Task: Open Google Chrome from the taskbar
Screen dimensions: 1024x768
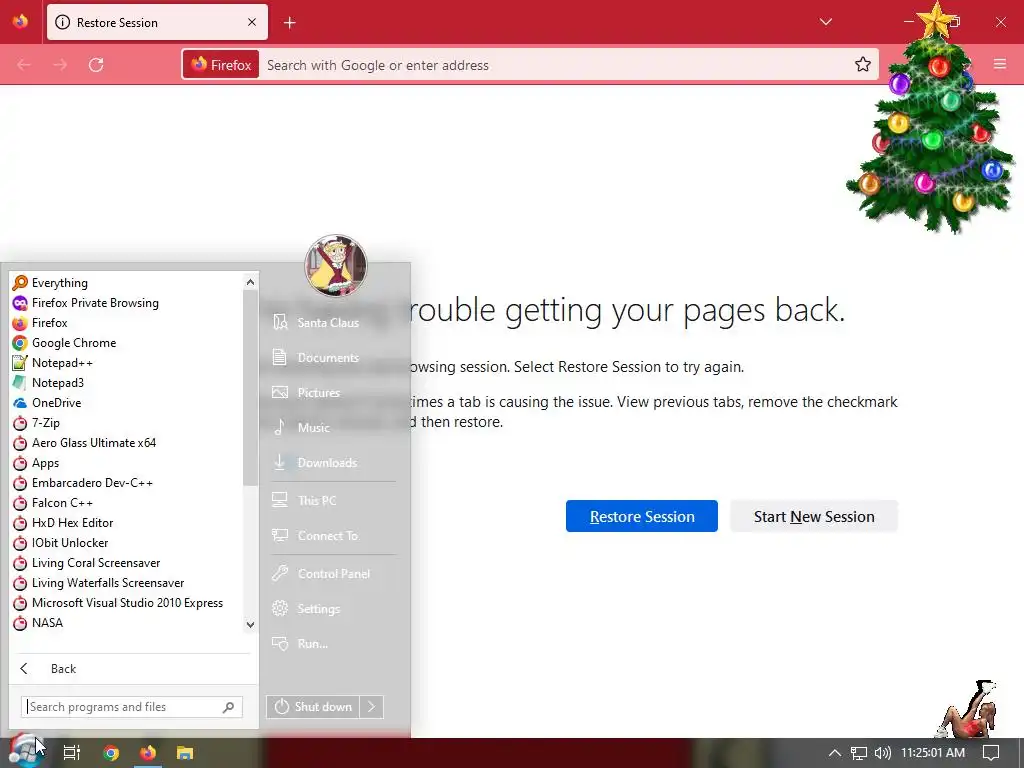Action: click(111, 753)
